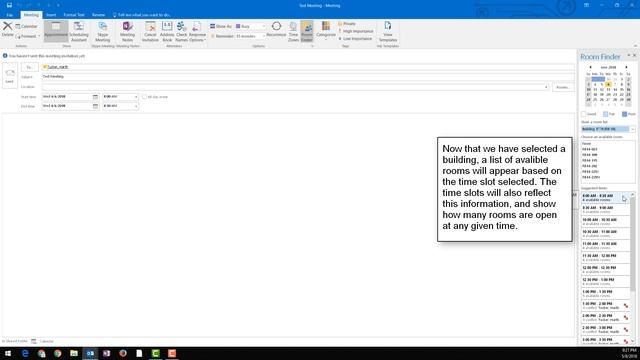Open Outlook from the taskbar

[90, 353]
